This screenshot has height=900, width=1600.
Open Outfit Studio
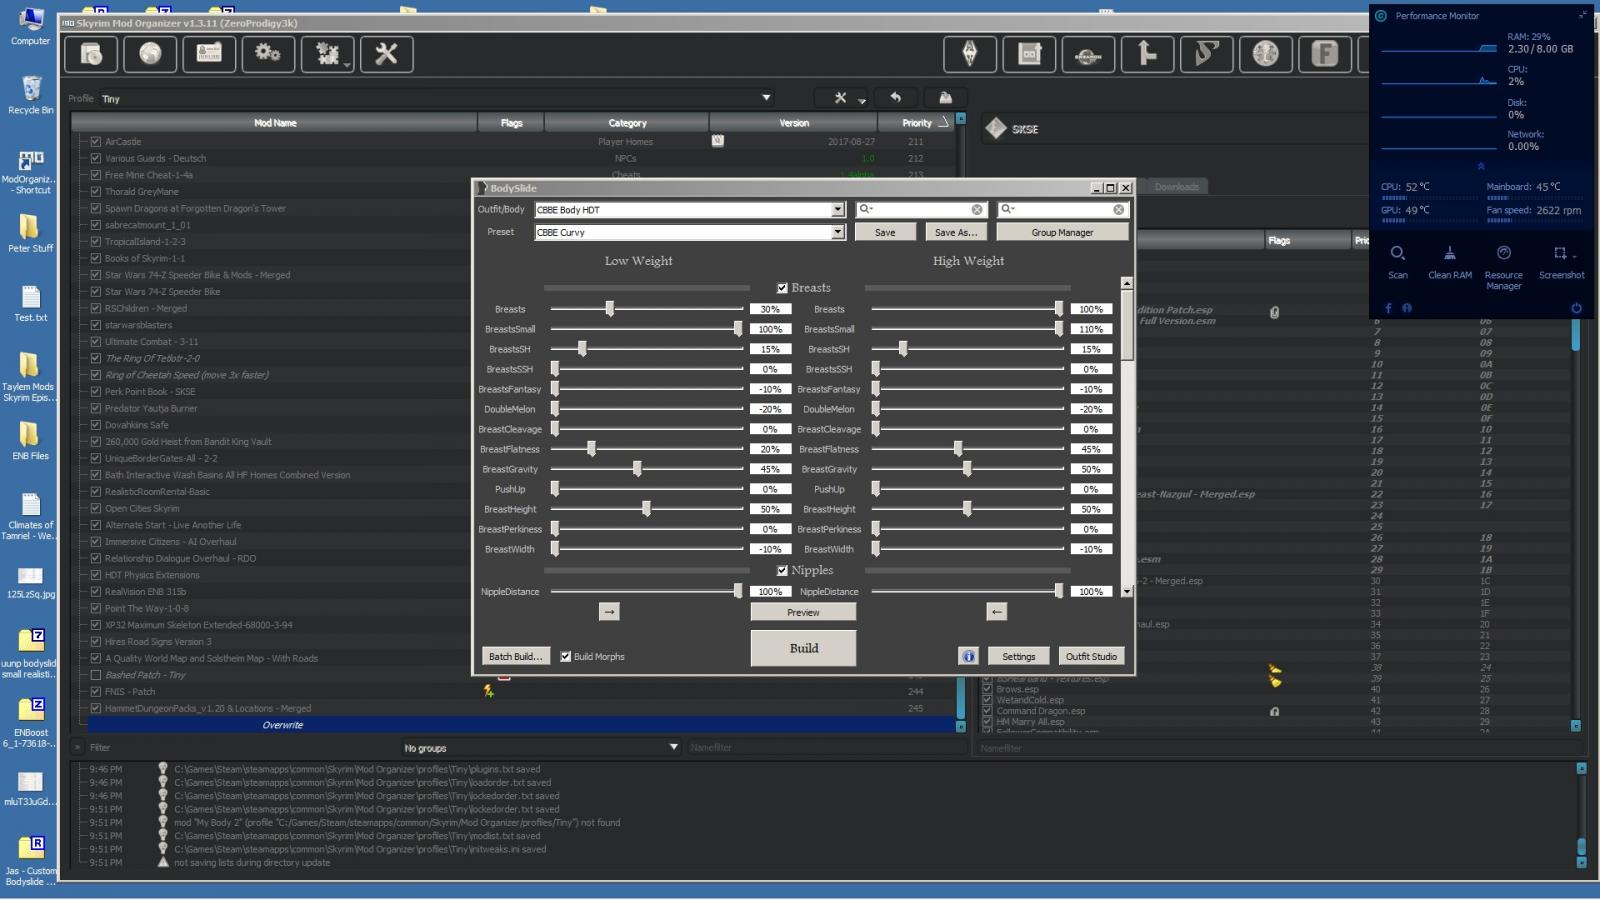point(1091,656)
